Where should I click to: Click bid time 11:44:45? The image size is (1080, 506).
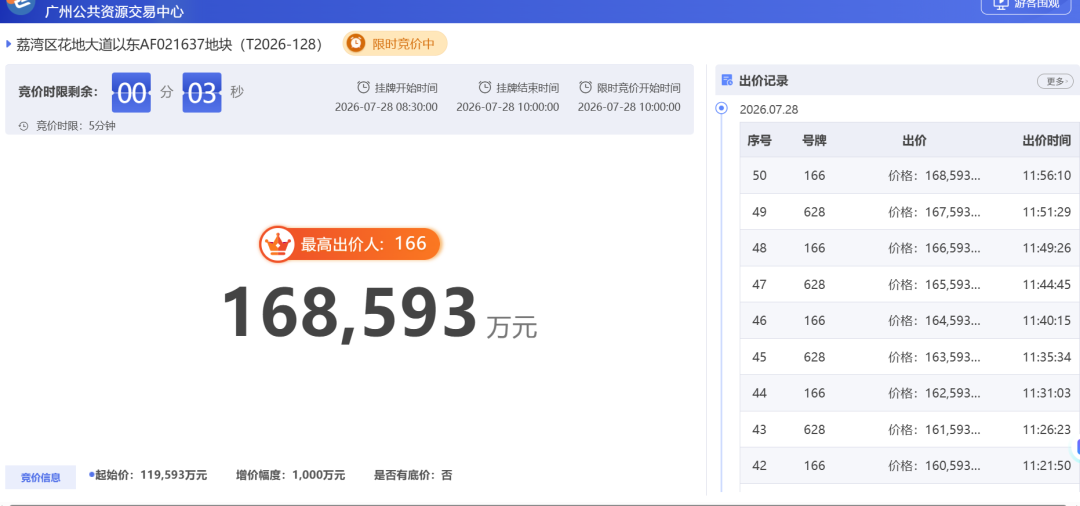click(x=1046, y=284)
